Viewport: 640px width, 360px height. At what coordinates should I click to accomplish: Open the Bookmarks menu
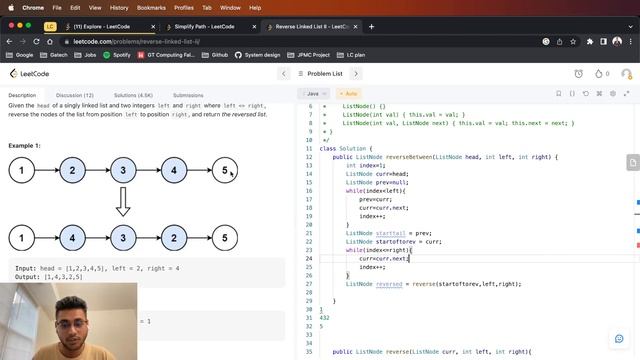coord(151,8)
